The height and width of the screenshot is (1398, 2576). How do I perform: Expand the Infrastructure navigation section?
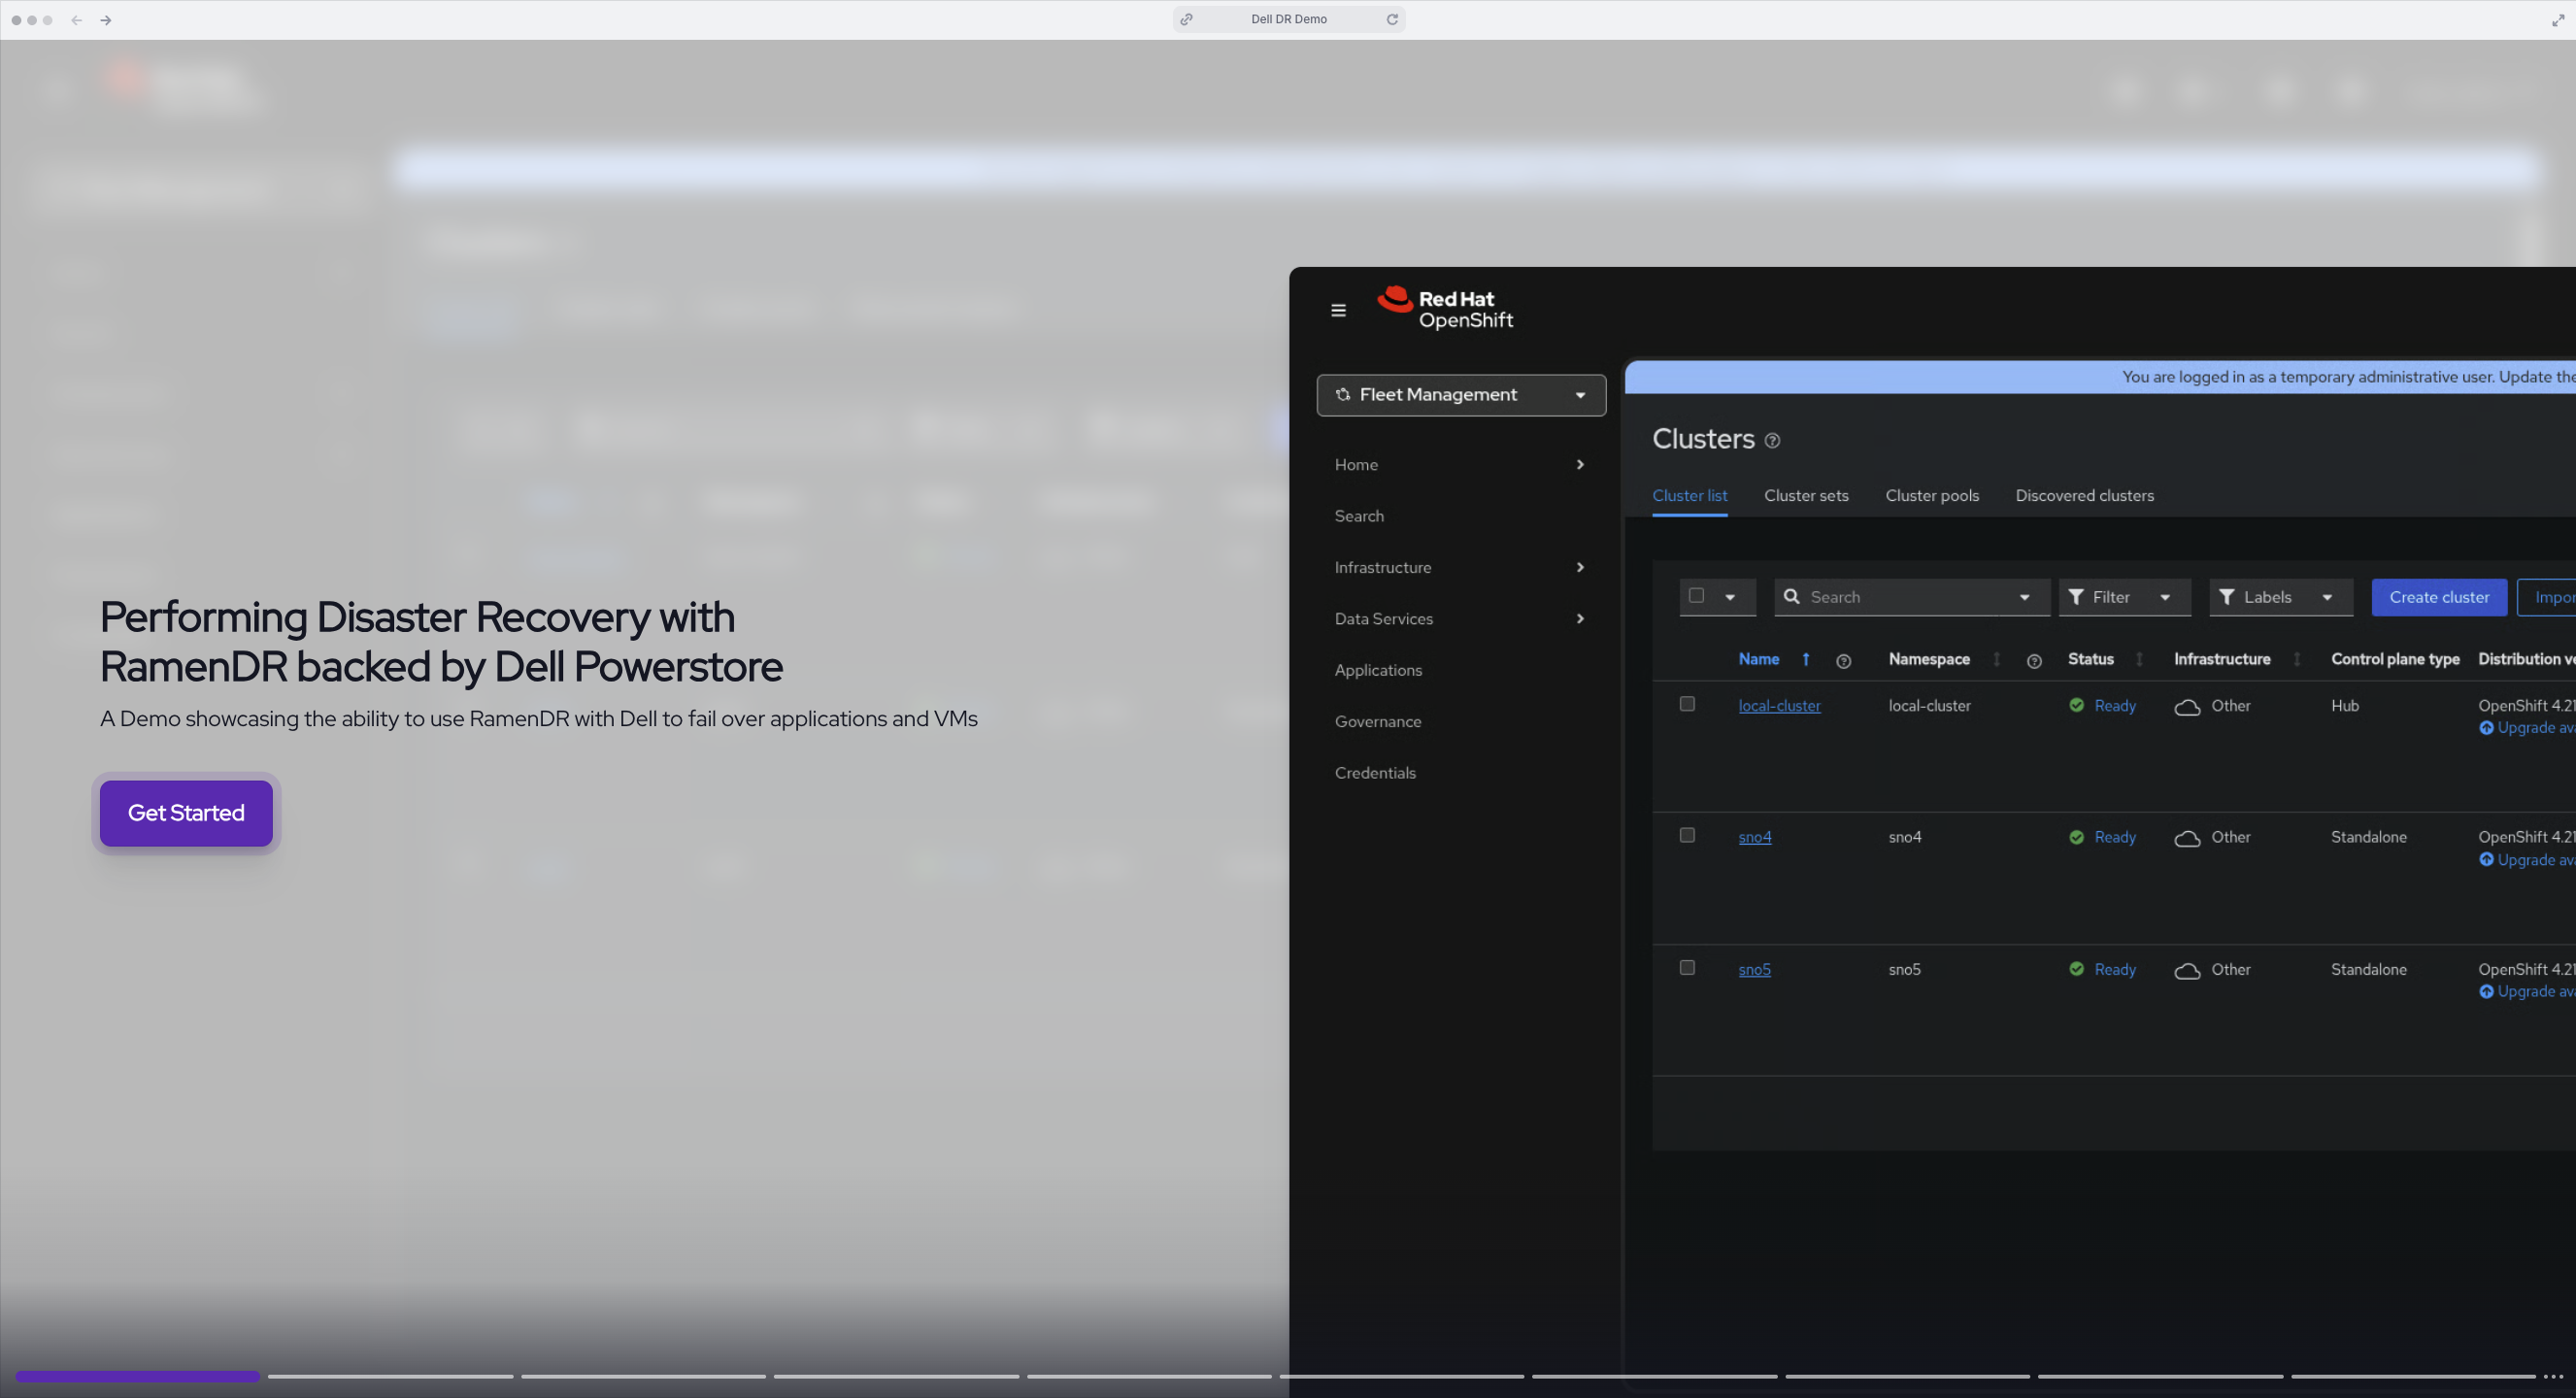[x=1460, y=567]
